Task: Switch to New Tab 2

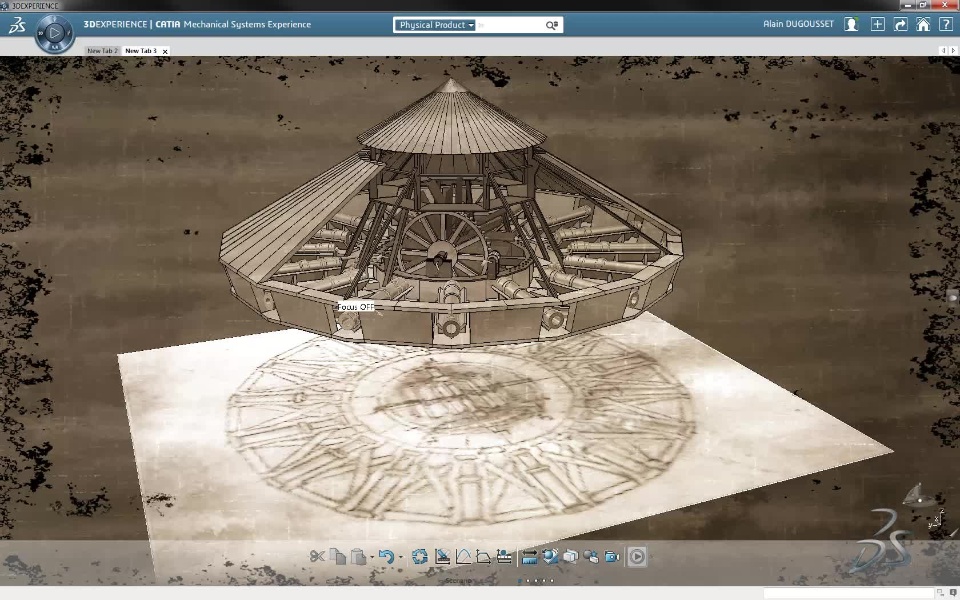Action: (x=102, y=51)
